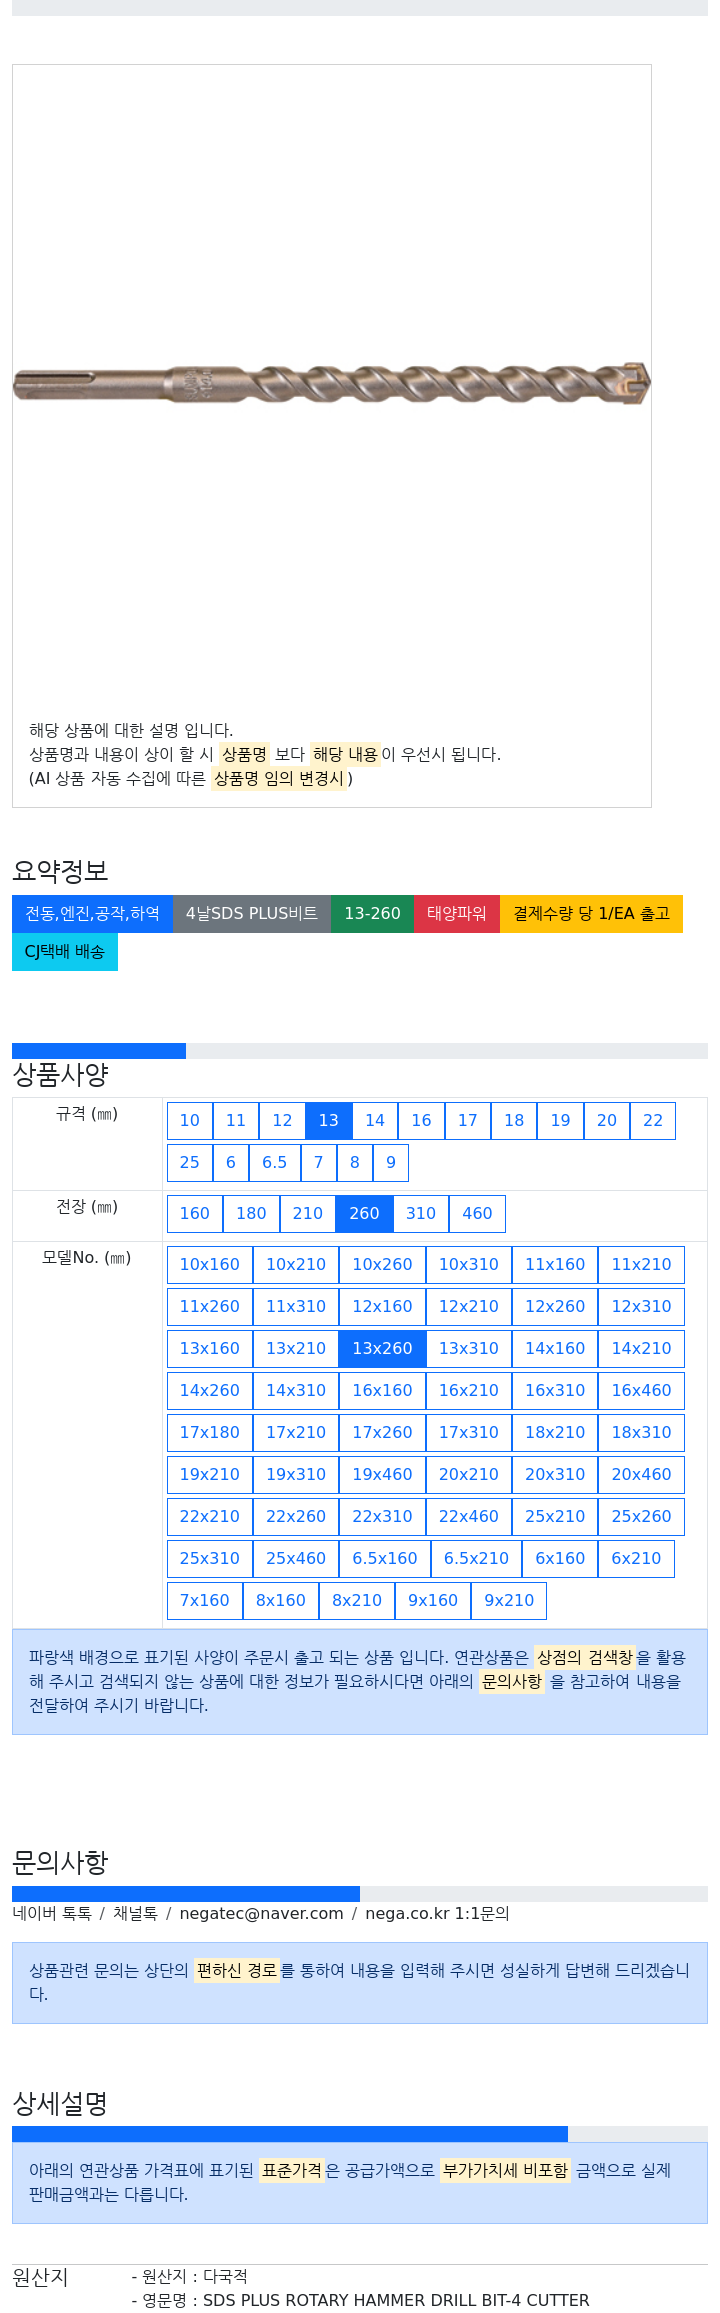This screenshot has height=2313, width=720.
Task: Select the currently active 13x260 model
Action: (x=382, y=1349)
